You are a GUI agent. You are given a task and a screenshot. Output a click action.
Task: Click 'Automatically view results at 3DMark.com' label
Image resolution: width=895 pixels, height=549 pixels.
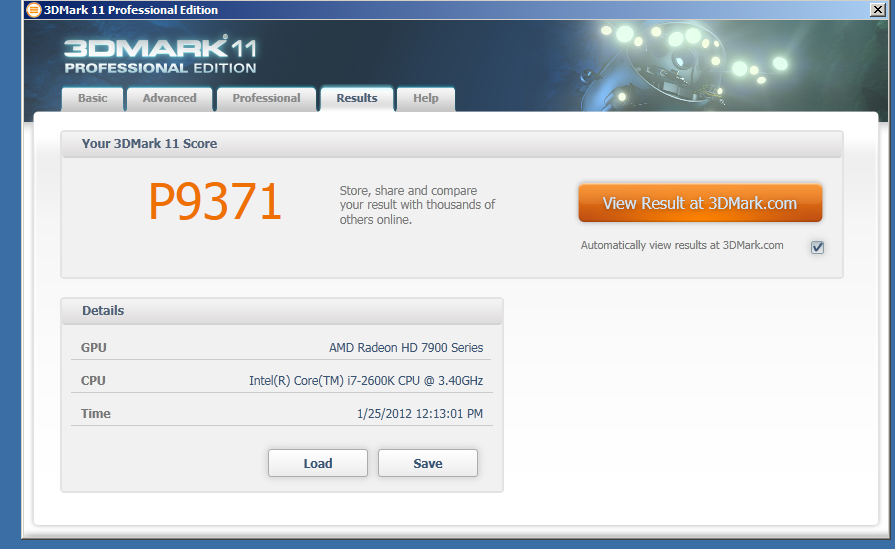[682, 245]
